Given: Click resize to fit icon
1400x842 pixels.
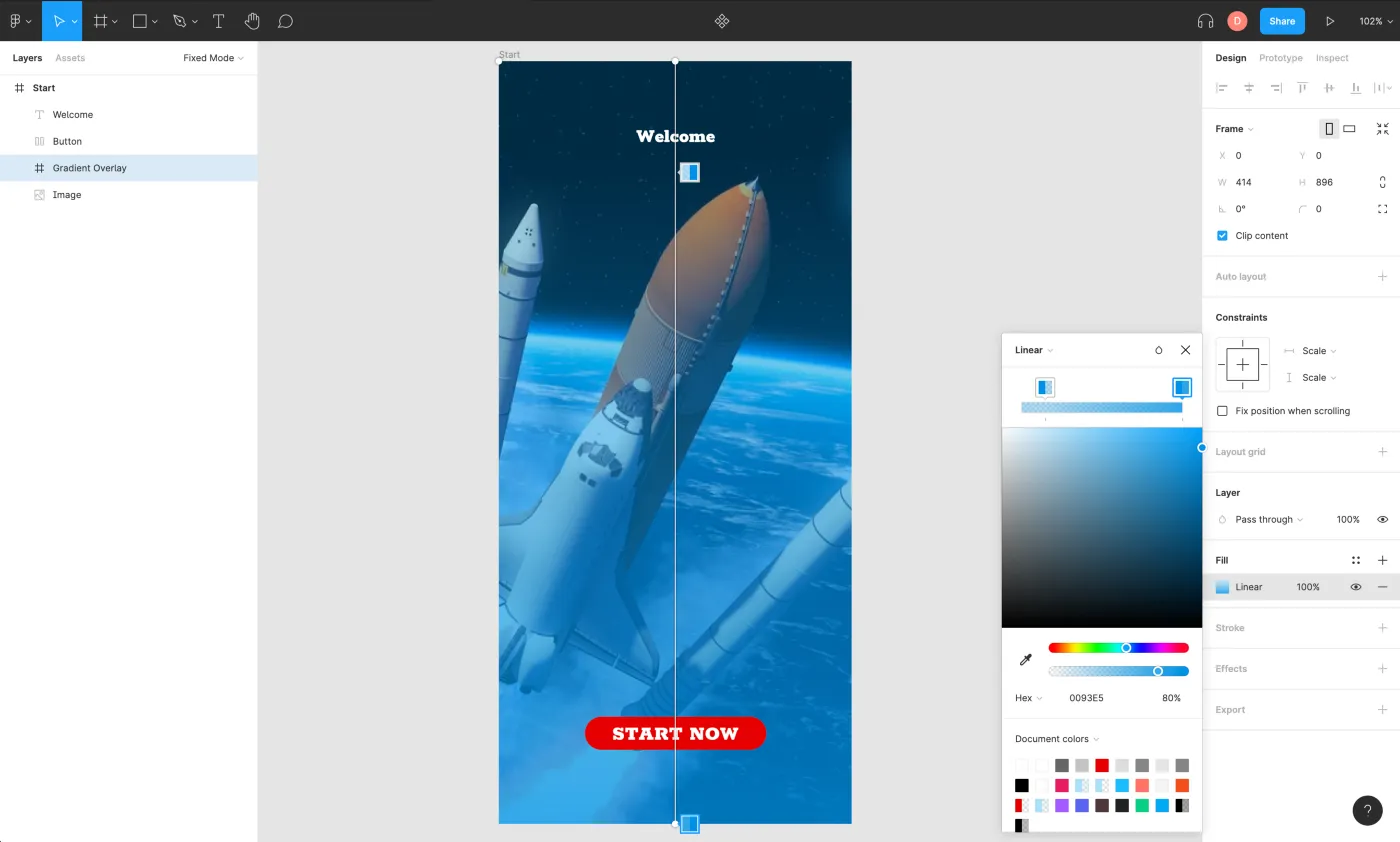Looking at the screenshot, I should pyautogui.click(x=1383, y=129).
